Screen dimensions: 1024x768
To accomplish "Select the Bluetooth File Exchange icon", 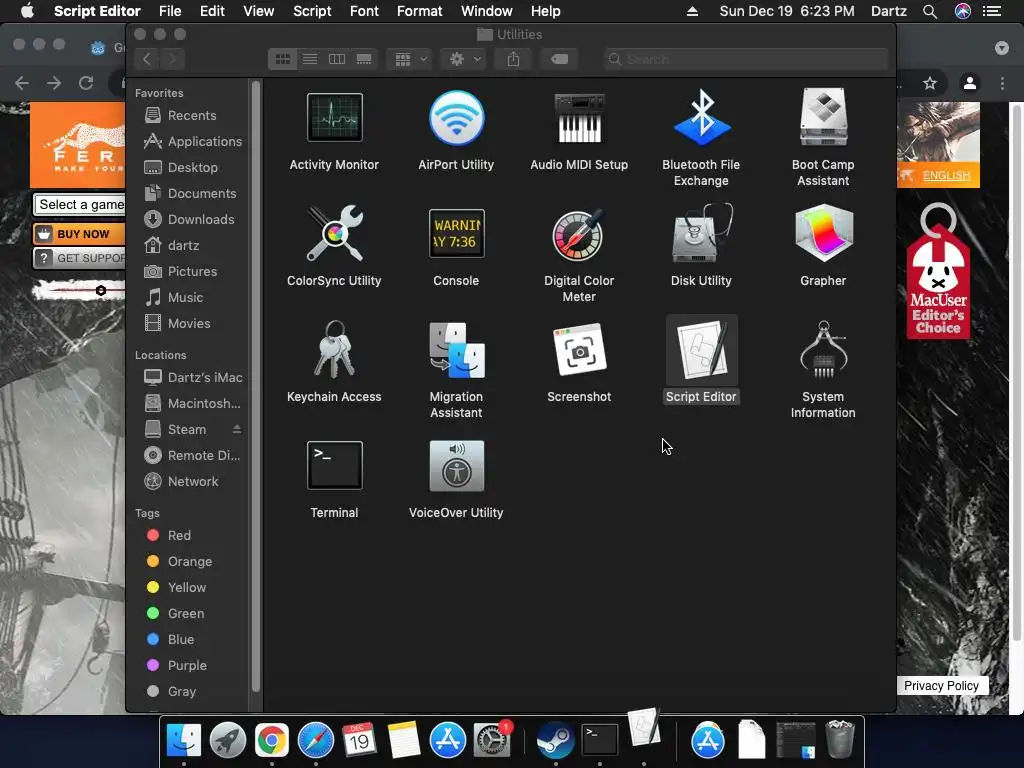I will (x=701, y=118).
